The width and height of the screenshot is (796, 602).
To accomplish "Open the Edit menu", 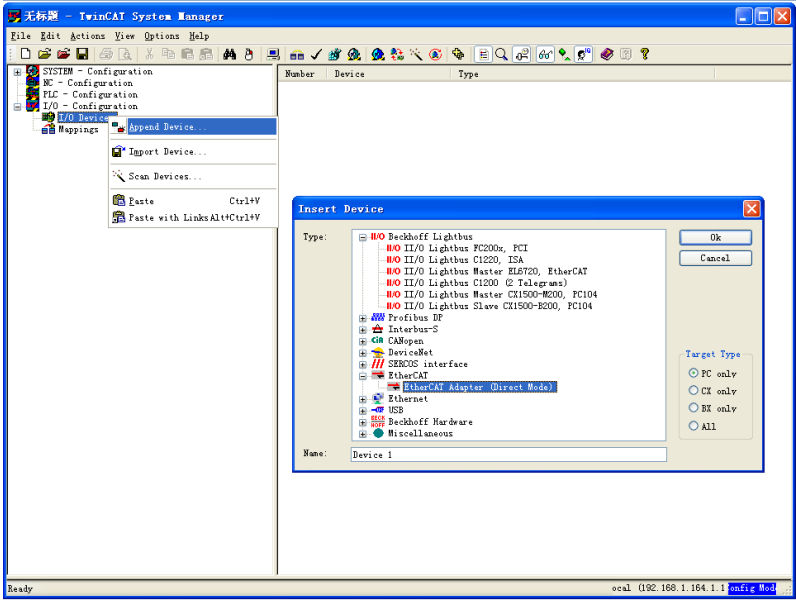I will click(x=50, y=36).
